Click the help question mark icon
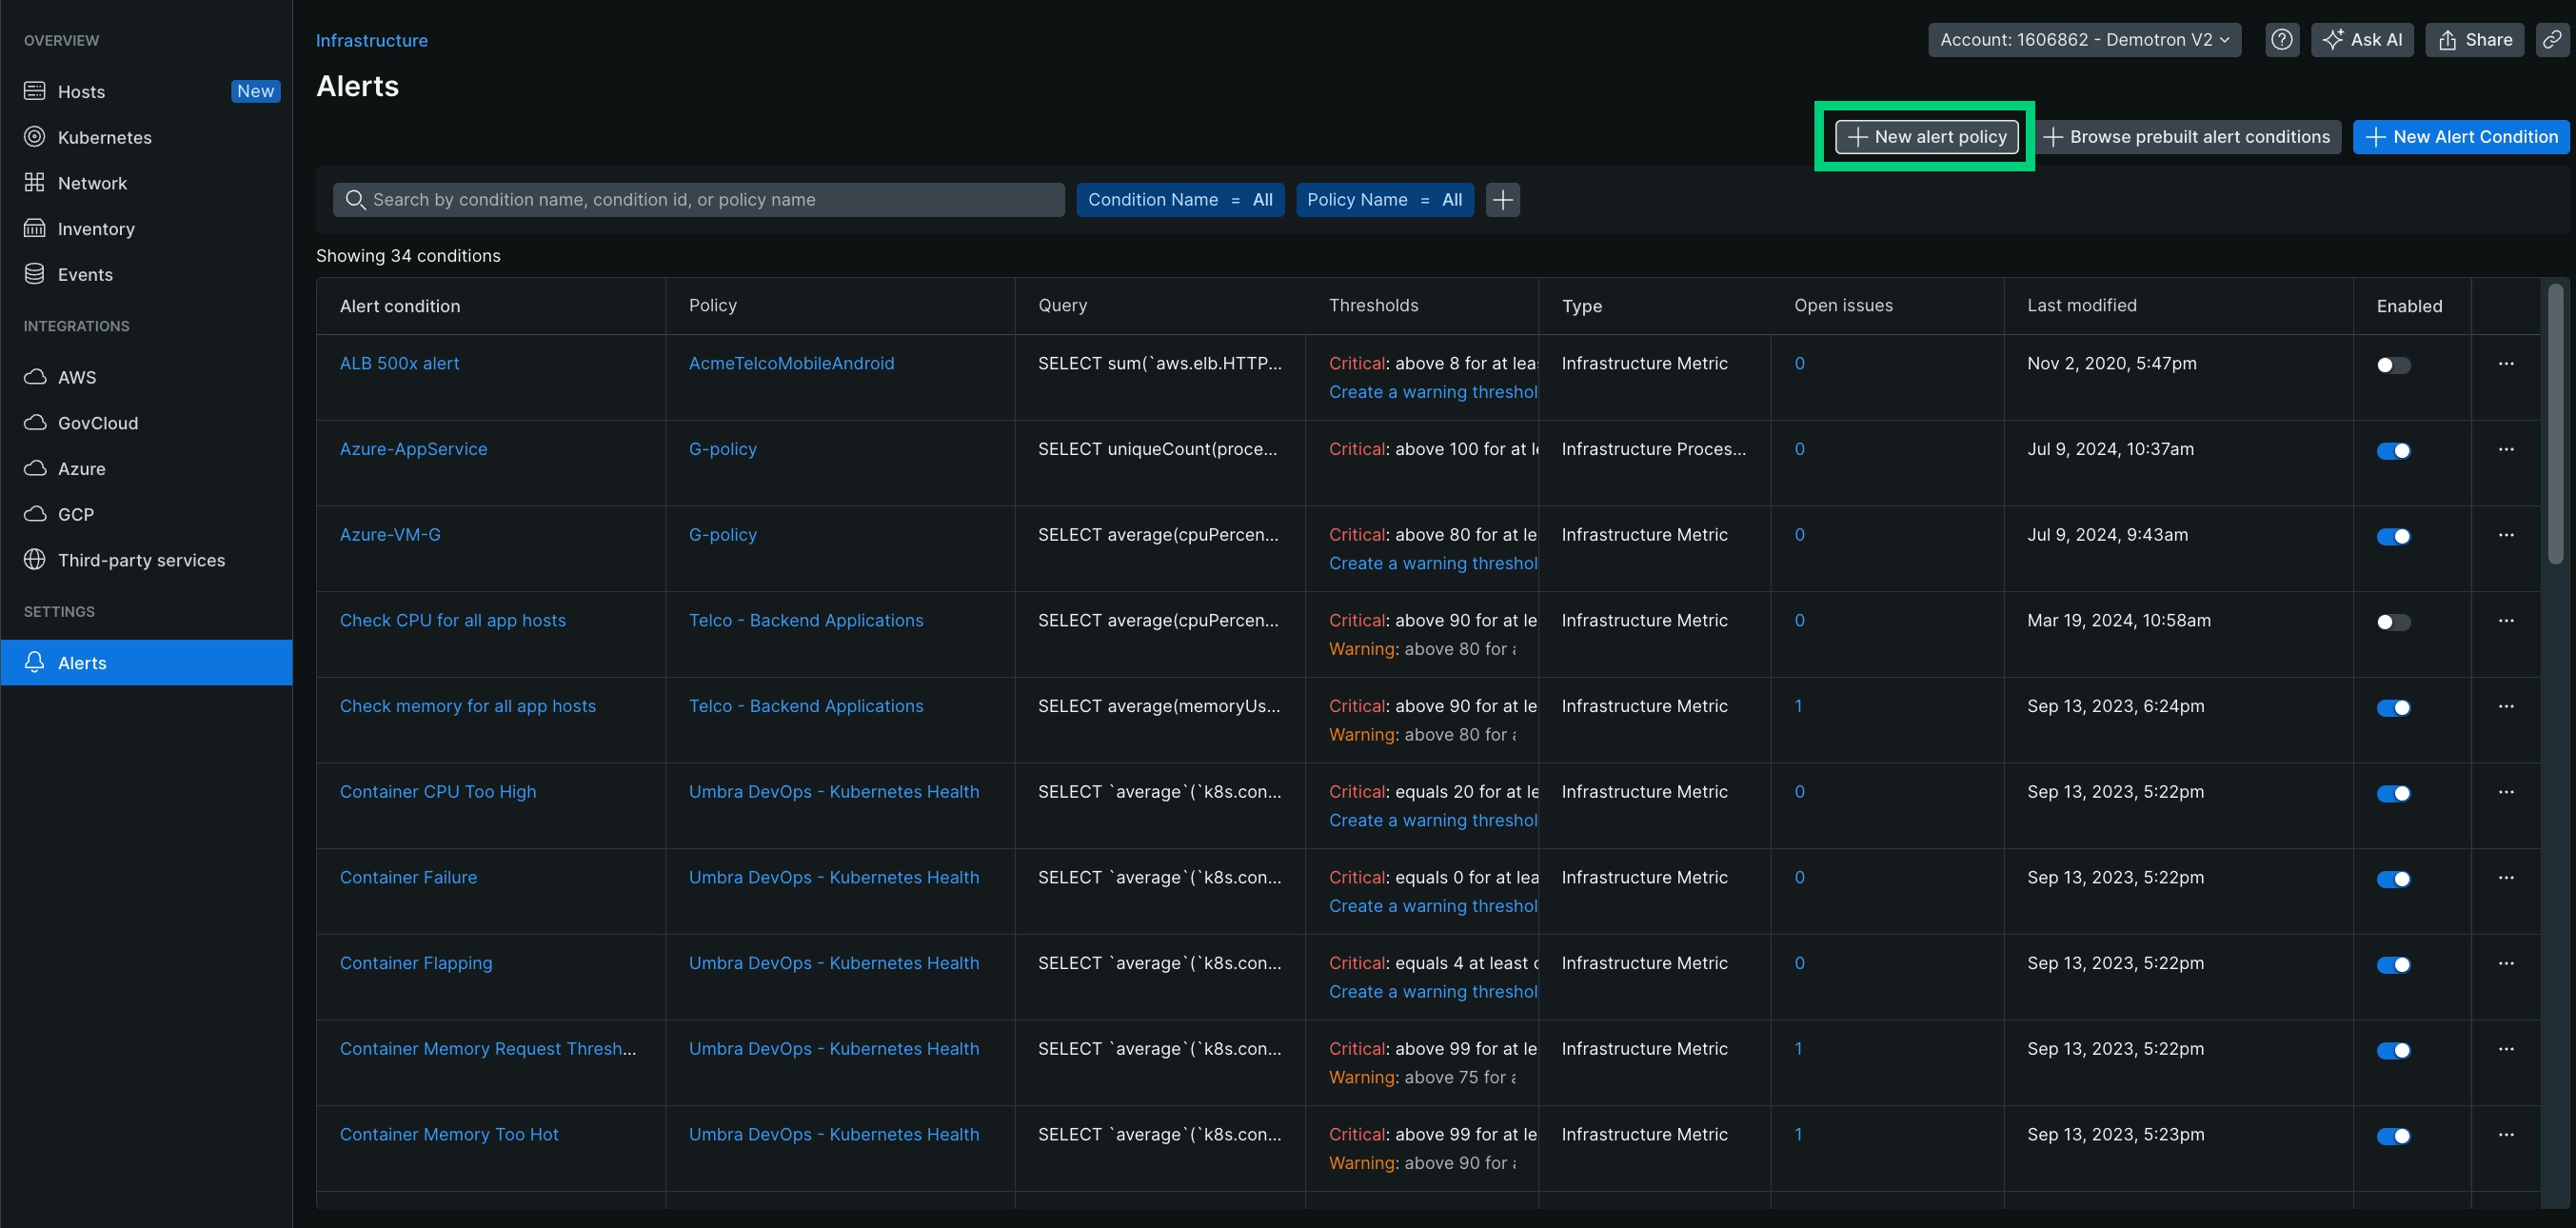 tap(2281, 40)
